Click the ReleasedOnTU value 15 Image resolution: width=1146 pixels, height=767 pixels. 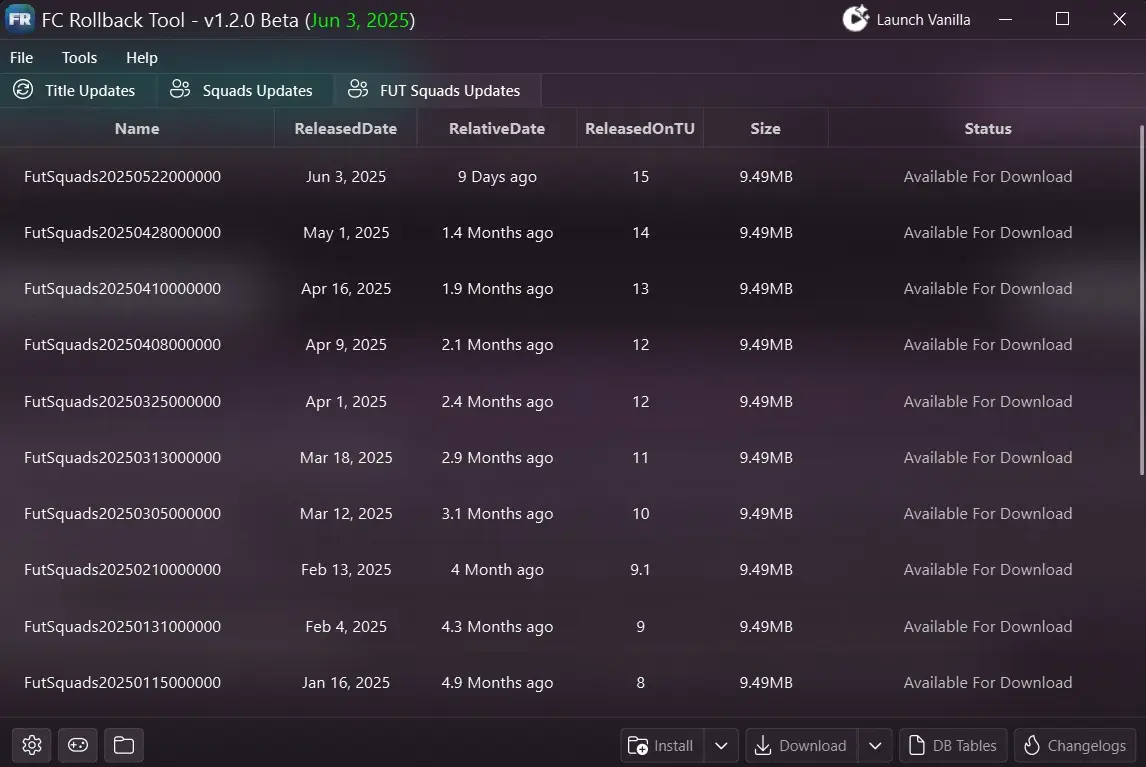[x=640, y=177]
